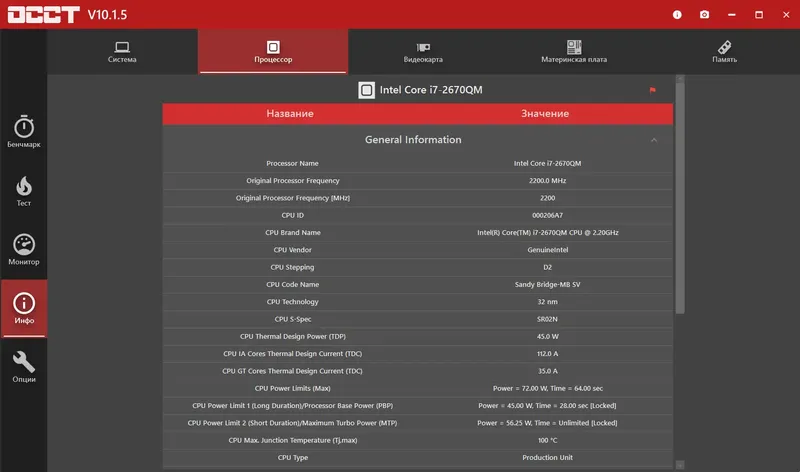800x472 pixels.
Task: Take a screenshot with the camera icon
Action: click(x=705, y=15)
